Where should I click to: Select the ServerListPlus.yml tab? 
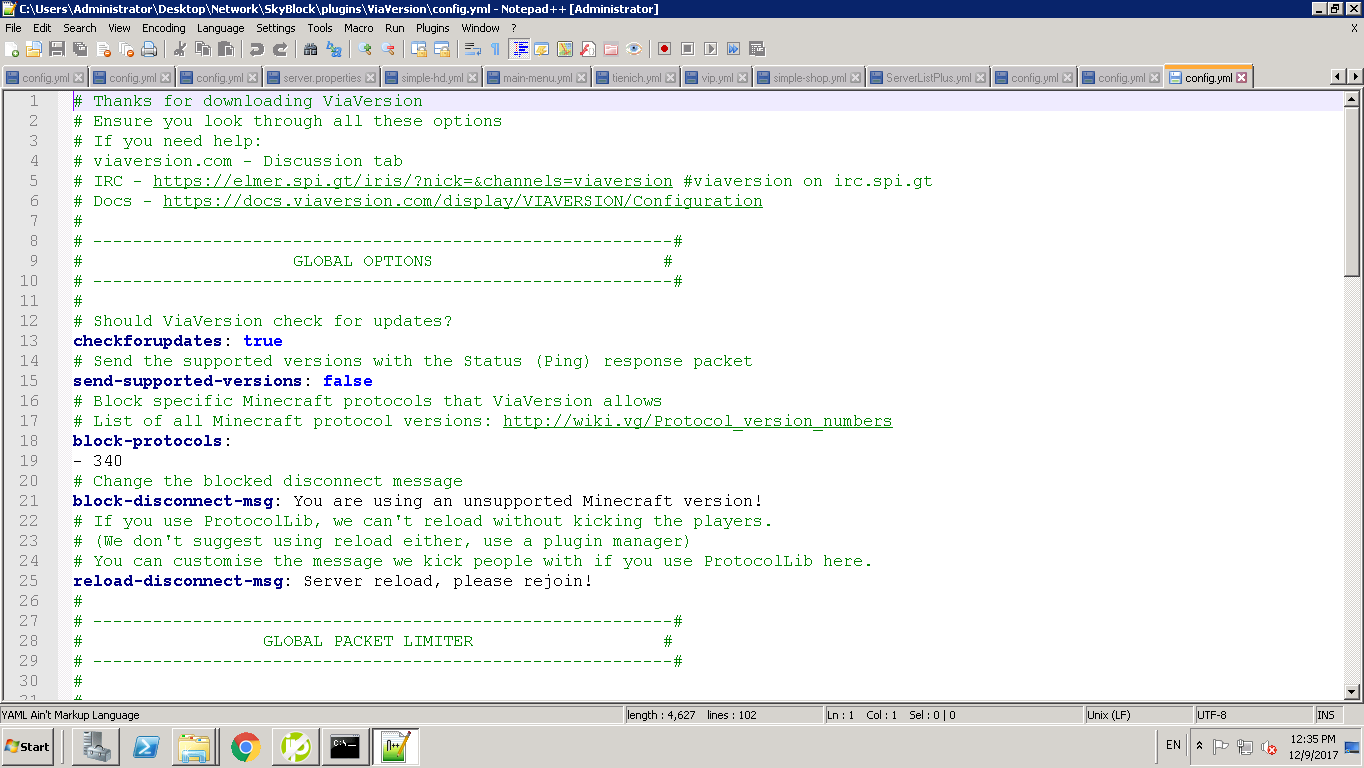(x=928, y=78)
